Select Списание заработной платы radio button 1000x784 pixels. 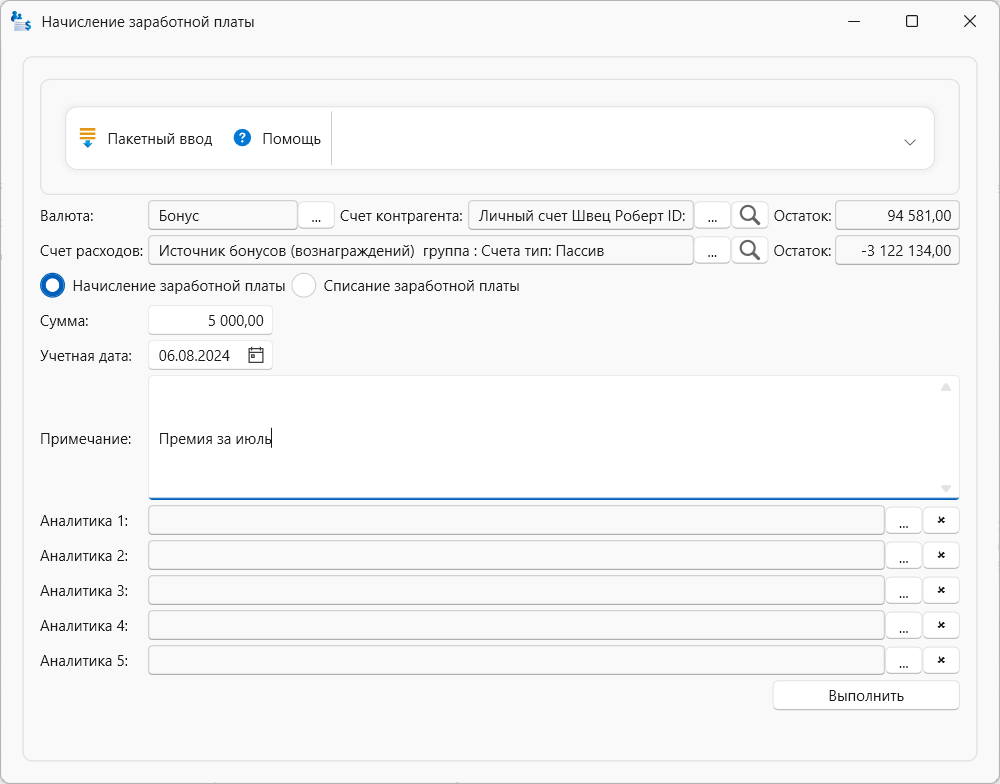point(304,286)
